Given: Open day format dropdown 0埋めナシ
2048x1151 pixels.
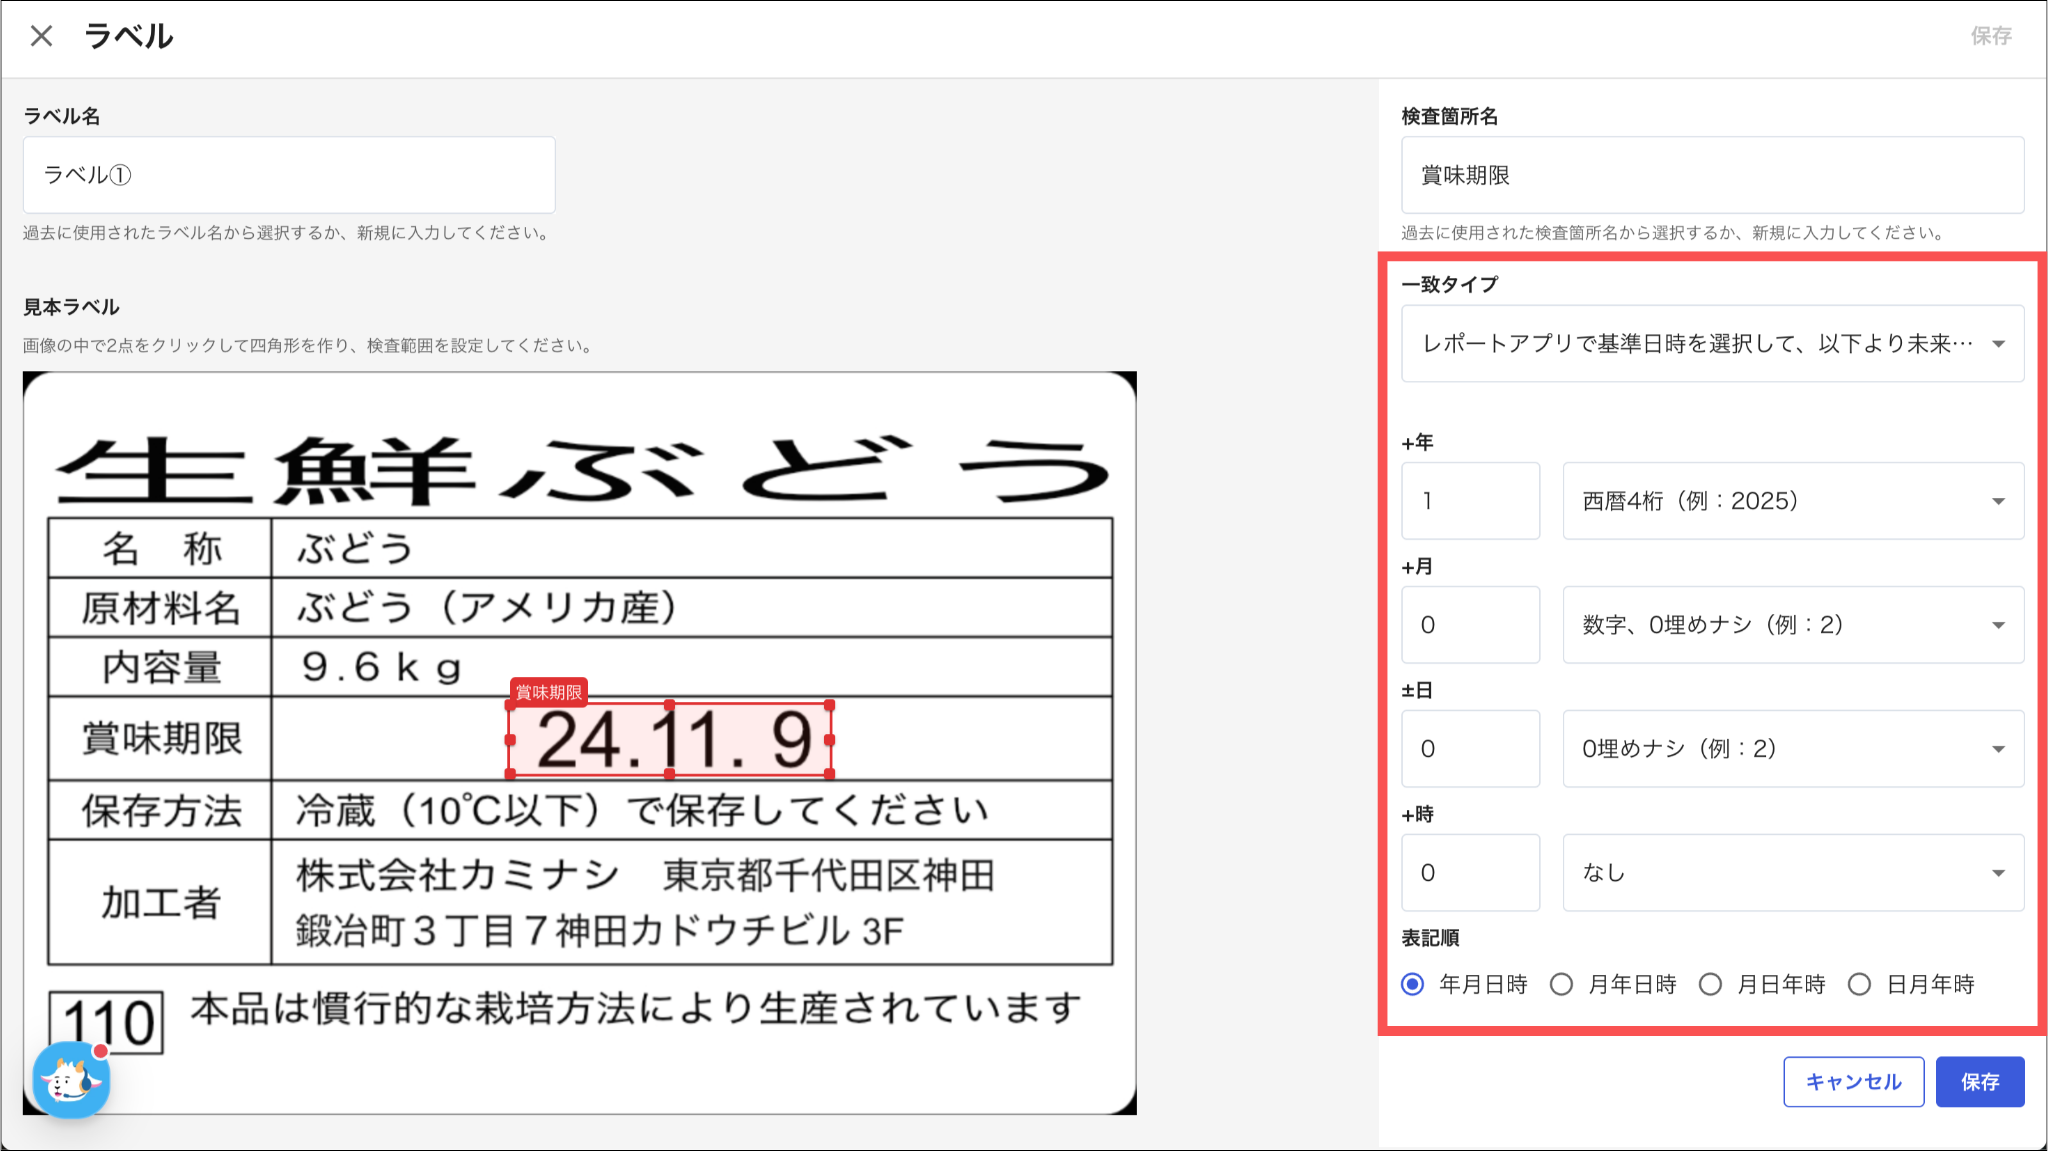Looking at the screenshot, I should 1793,749.
